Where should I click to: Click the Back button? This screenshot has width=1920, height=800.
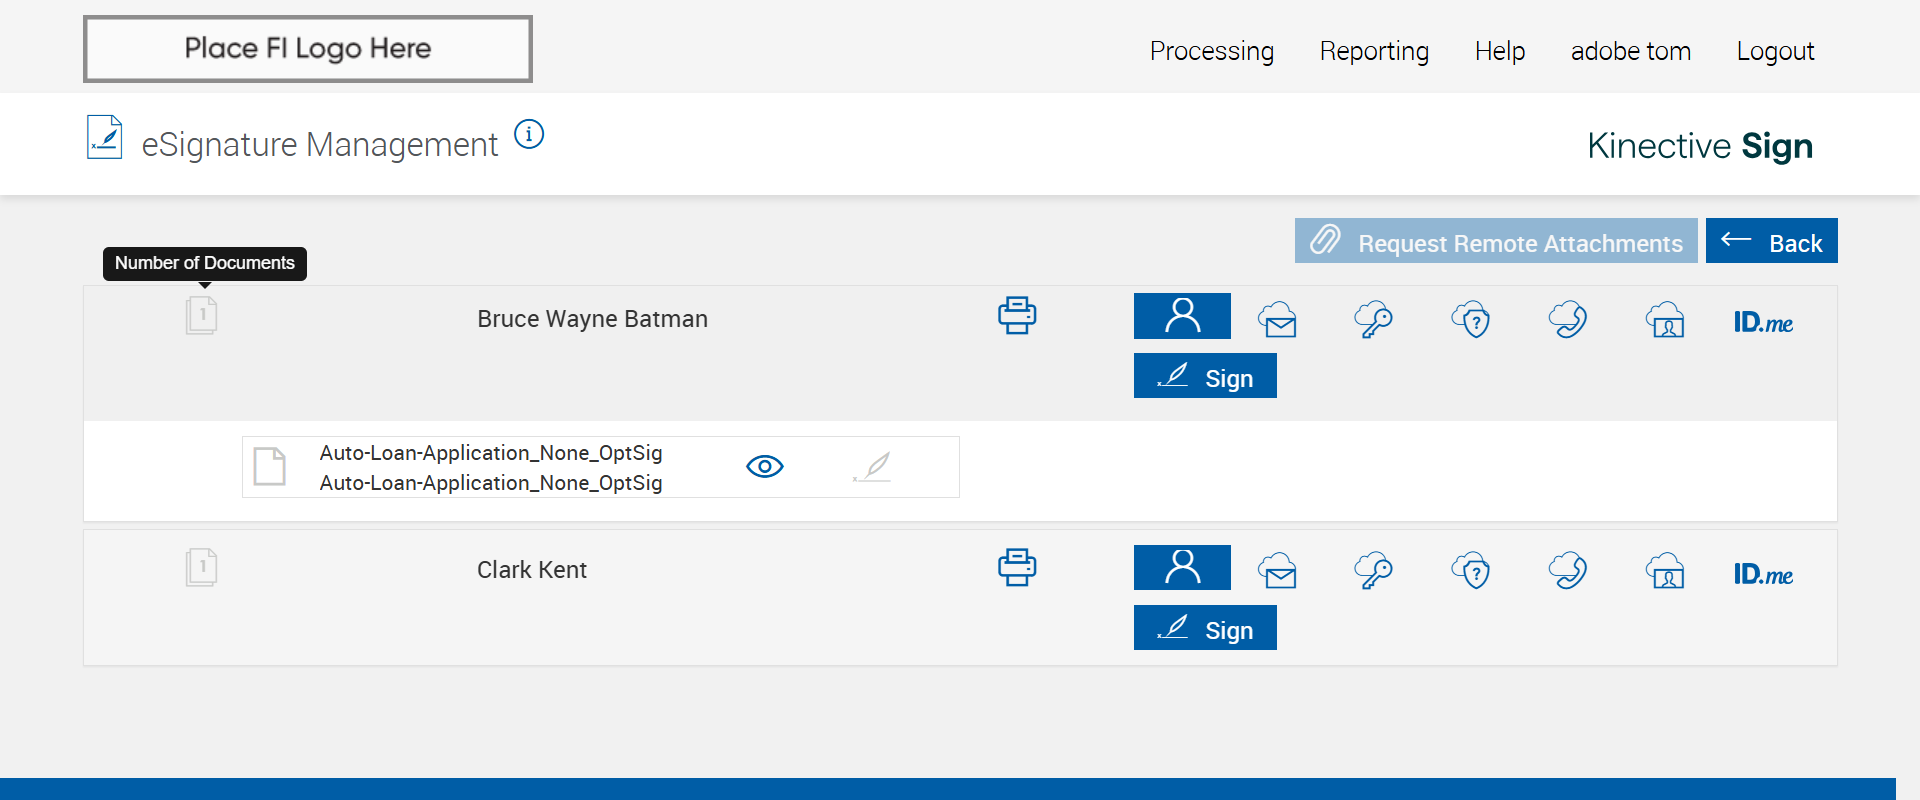(1771, 241)
